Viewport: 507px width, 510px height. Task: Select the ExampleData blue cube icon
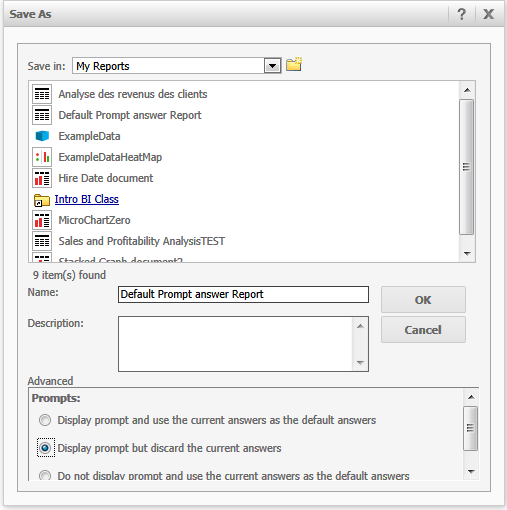click(x=42, y=136)
